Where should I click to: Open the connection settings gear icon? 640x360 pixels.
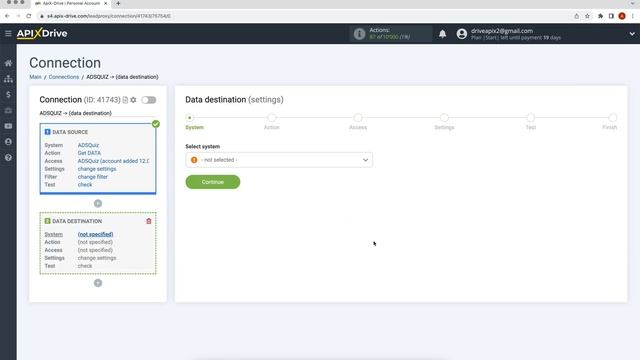133,100
